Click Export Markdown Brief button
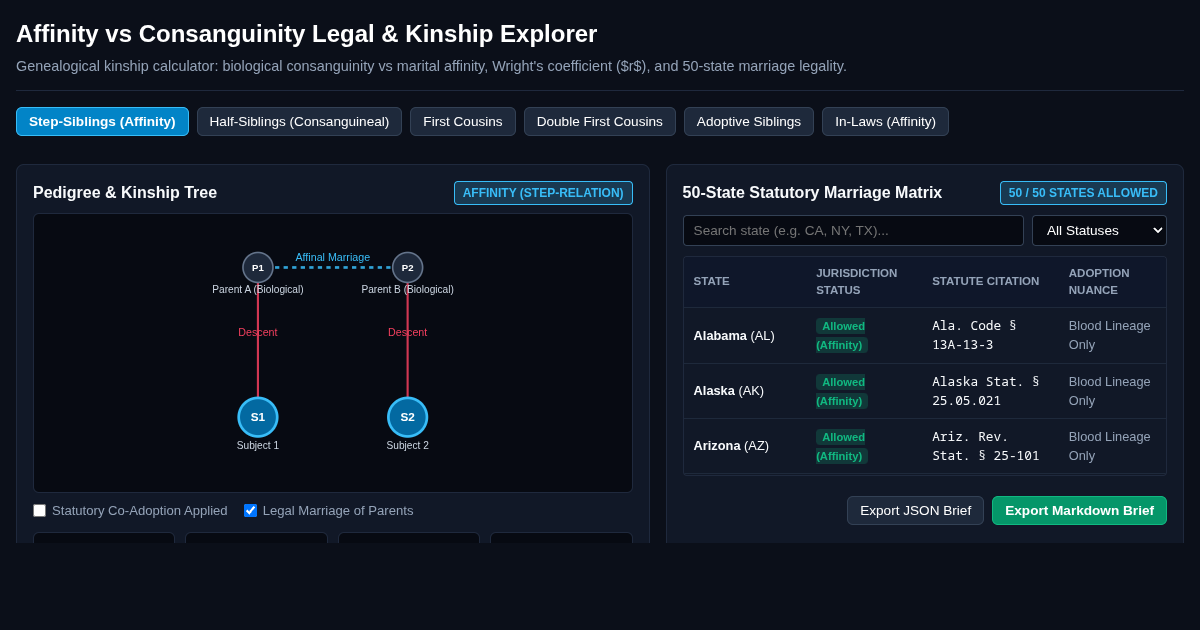Screen dimensions: 1200x630 click(1079, 510)
